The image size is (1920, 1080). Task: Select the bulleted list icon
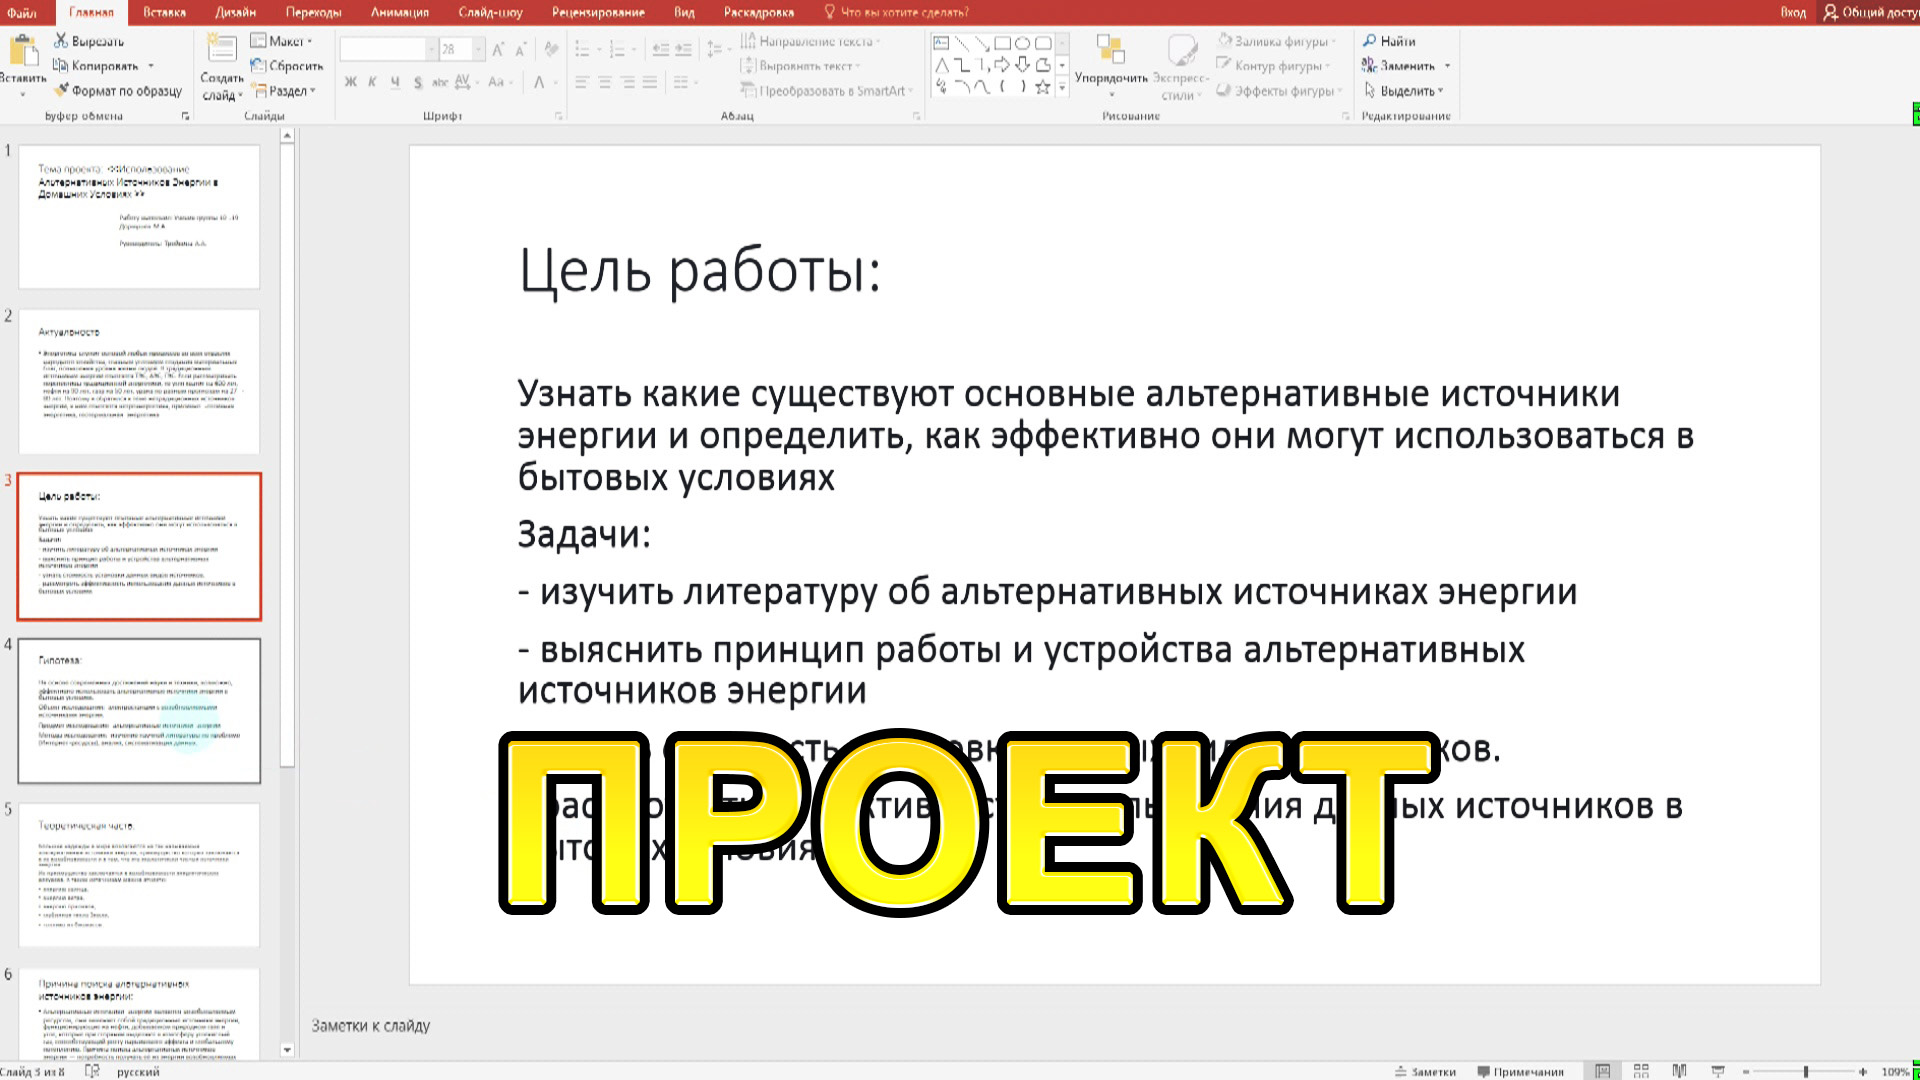pyautogui.click(x=583, y=48)
